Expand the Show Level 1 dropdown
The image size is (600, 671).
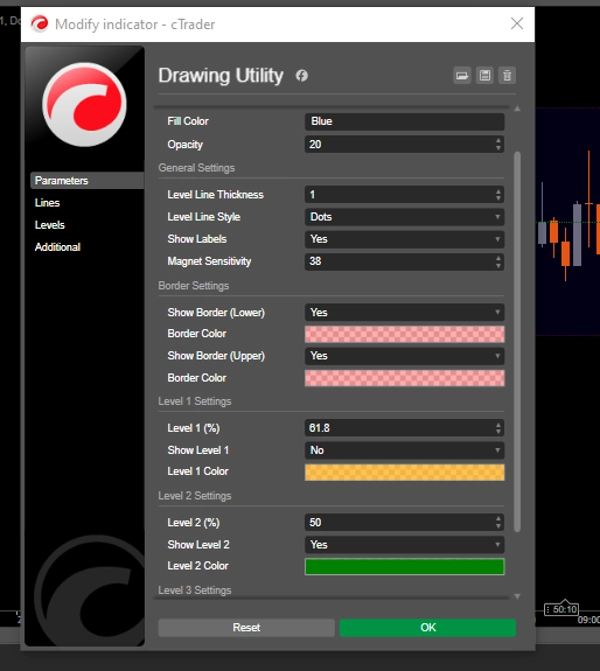pyautogui.click(x=404, y=450)
